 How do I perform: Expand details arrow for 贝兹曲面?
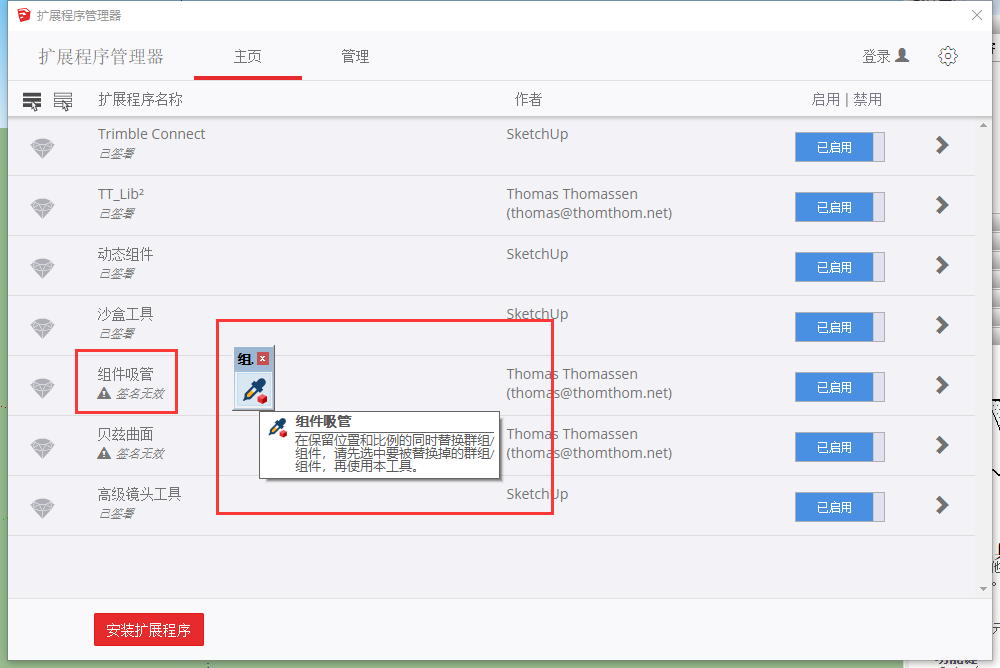point(943,445)
